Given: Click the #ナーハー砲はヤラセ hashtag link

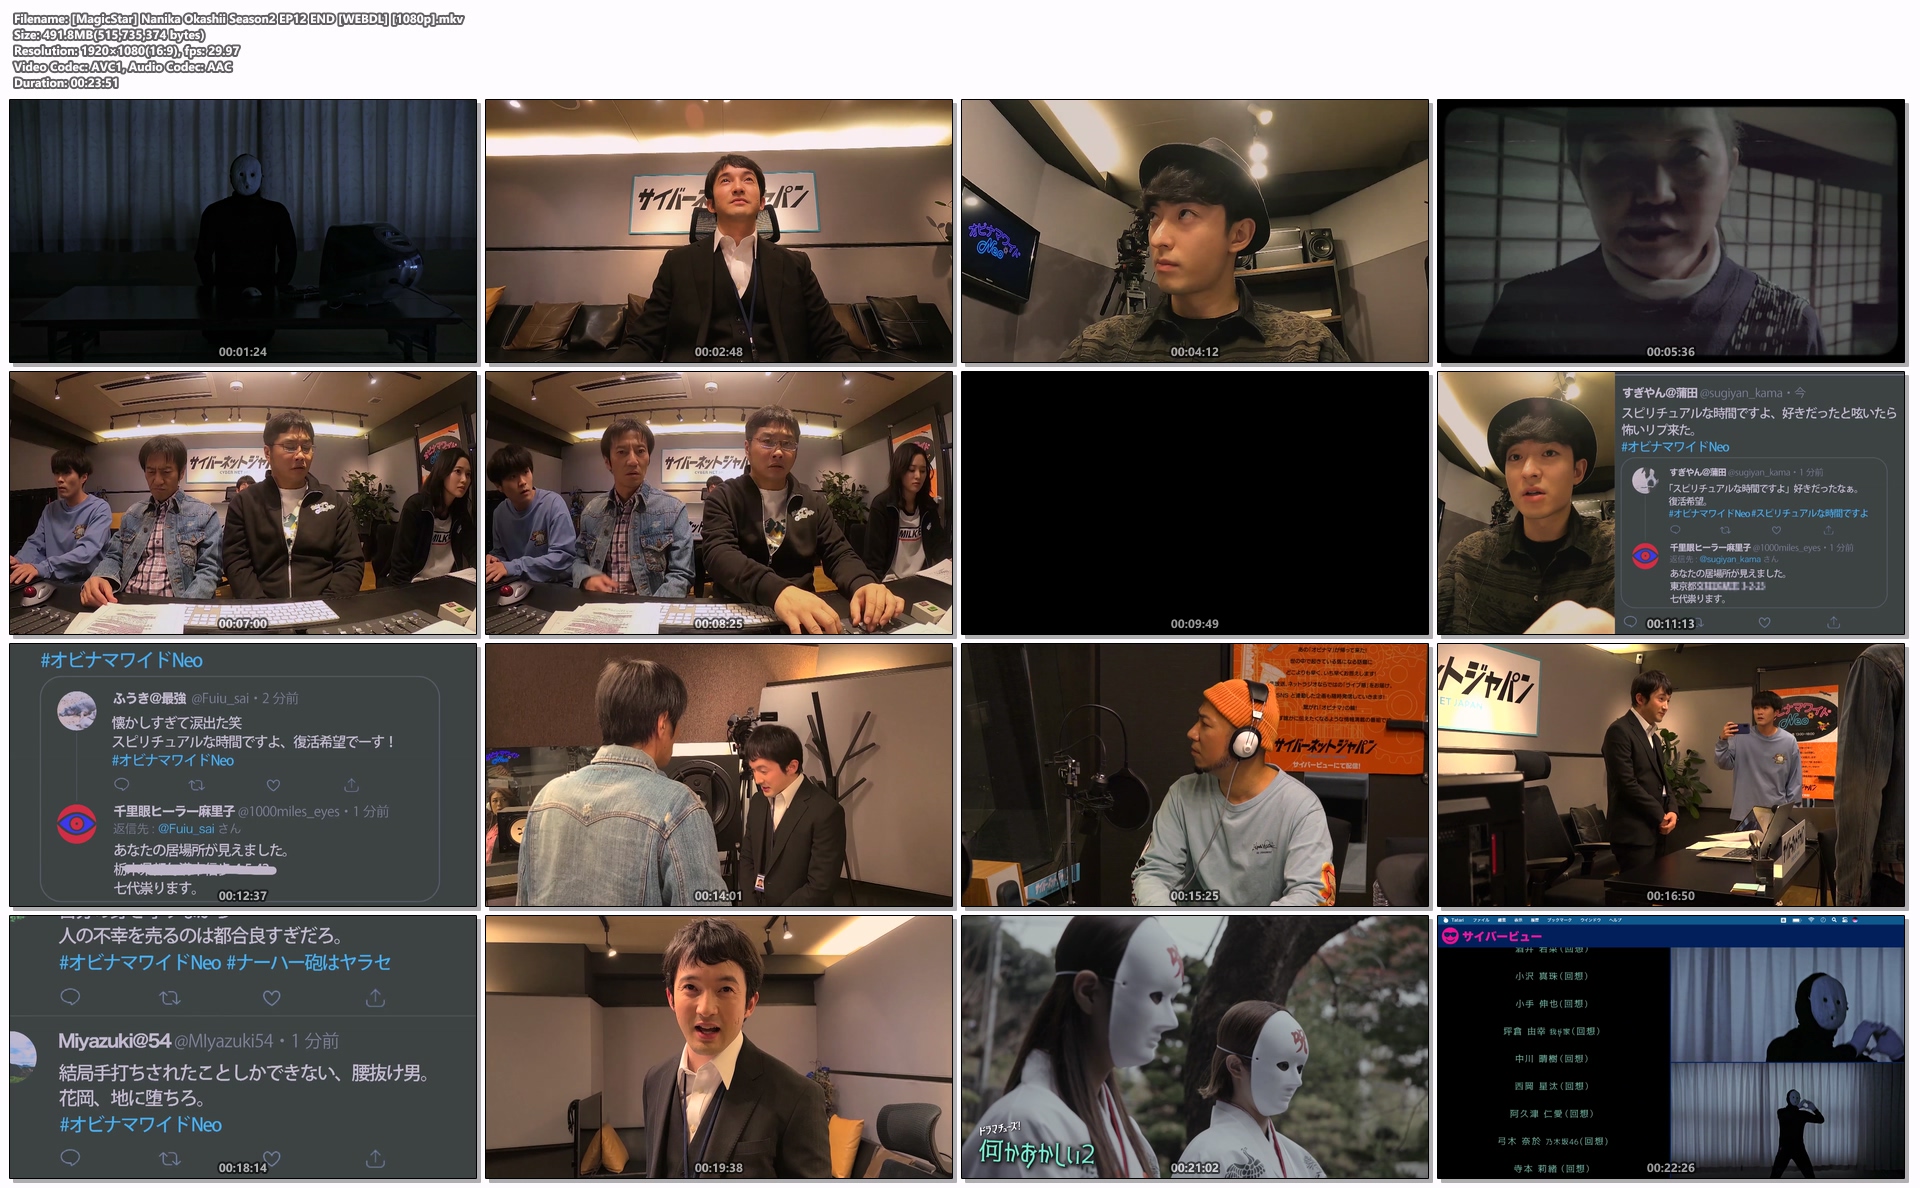Looking at the screenshot, I should pos(308,962).
